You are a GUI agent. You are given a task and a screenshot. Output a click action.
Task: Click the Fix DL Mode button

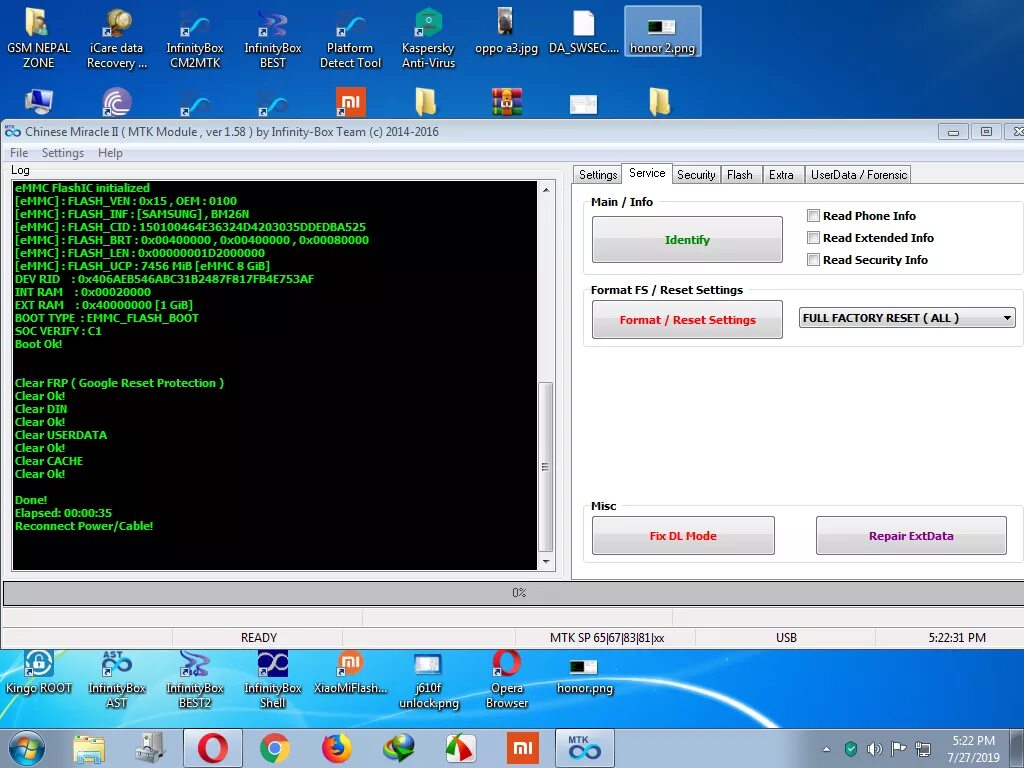point(683,536)
